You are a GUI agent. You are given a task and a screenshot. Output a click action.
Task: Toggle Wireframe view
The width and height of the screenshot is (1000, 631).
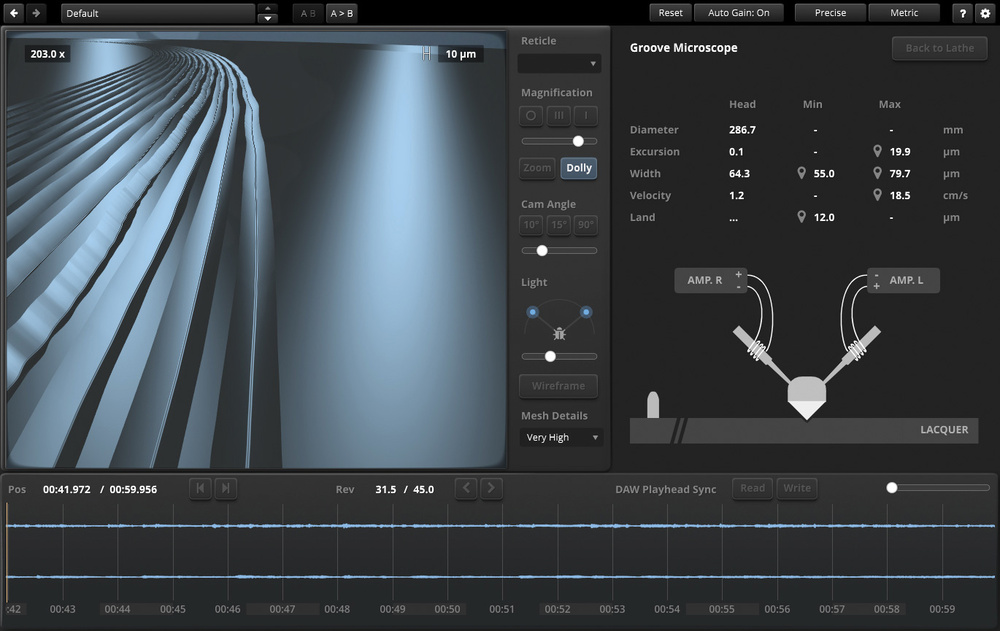point(558,386)
